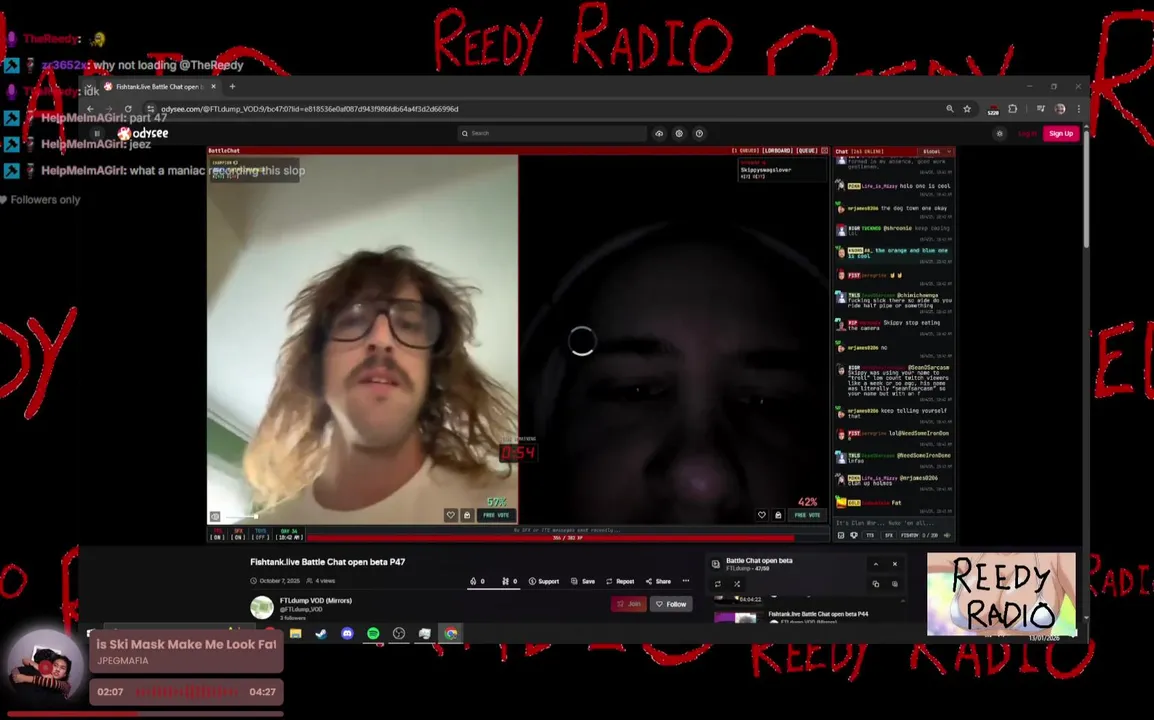Follow the FTLdump VOD channel
1154x720 pixels.
pyautogui.click(x=671, y=604)
